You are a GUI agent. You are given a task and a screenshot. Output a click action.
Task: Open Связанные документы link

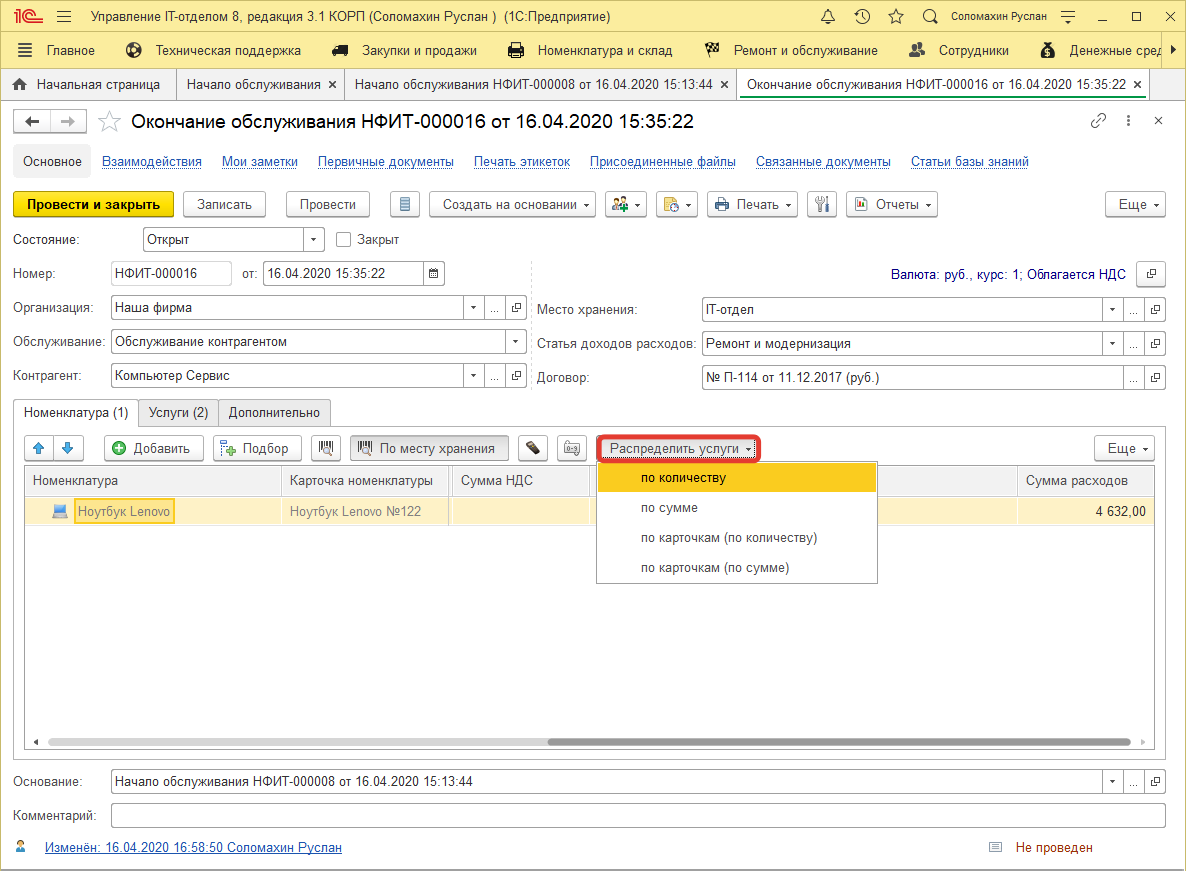823,161
